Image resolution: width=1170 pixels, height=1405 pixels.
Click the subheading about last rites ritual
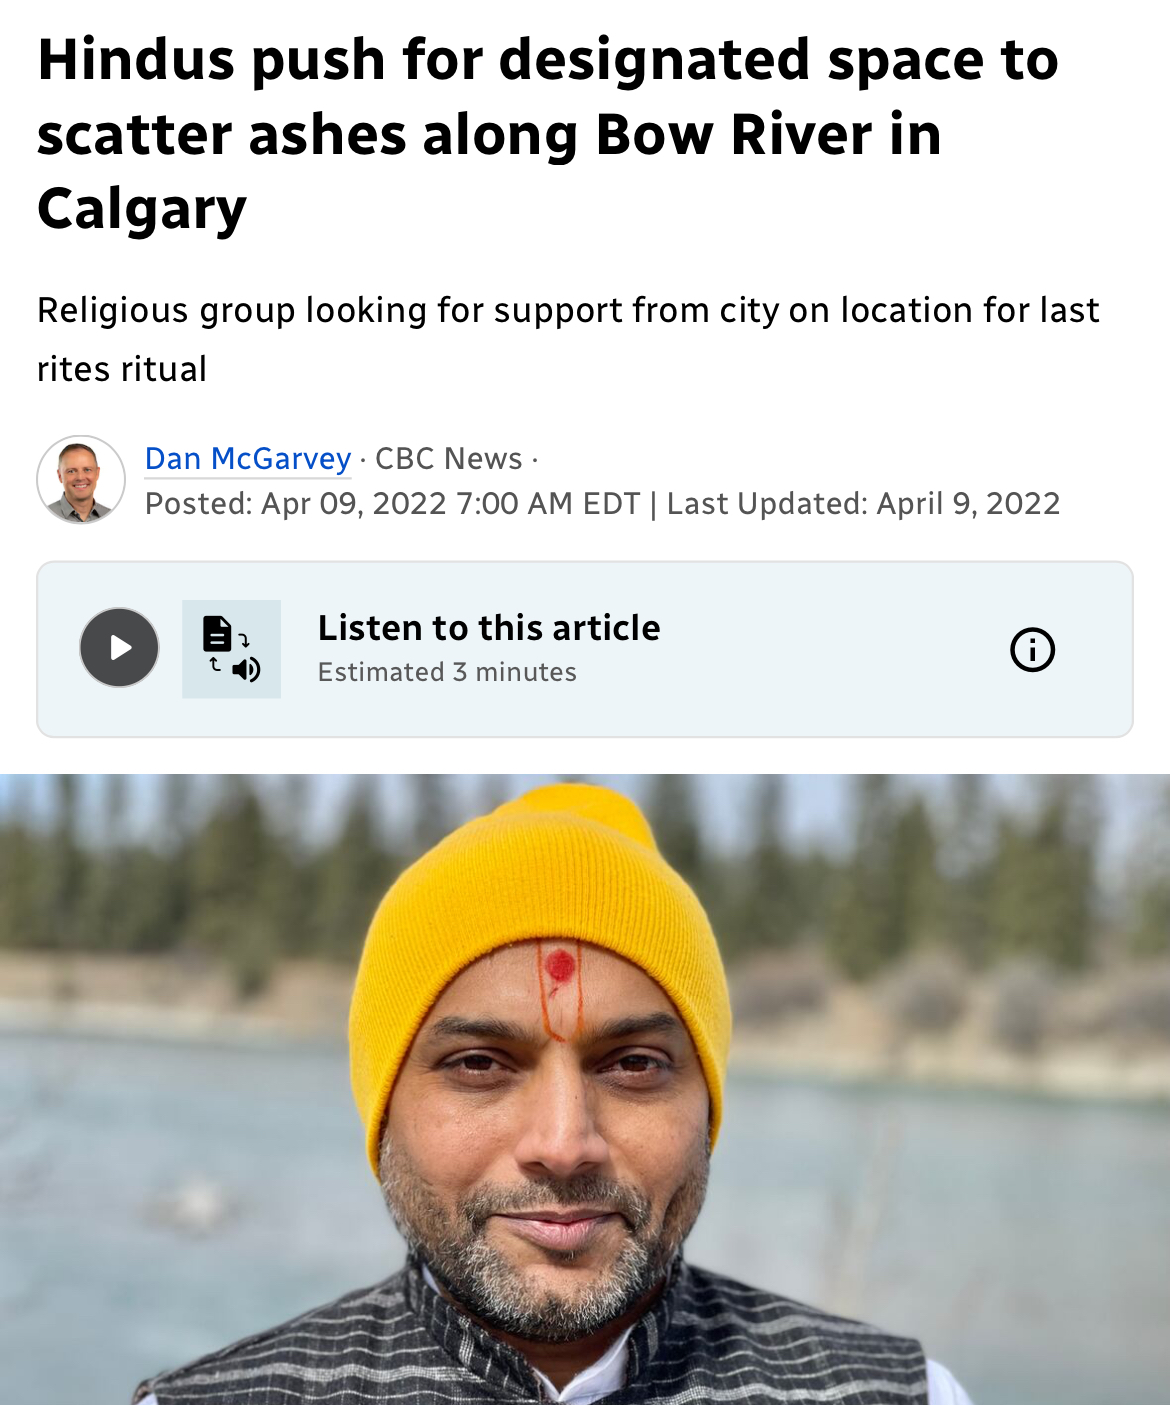point(568,339)
